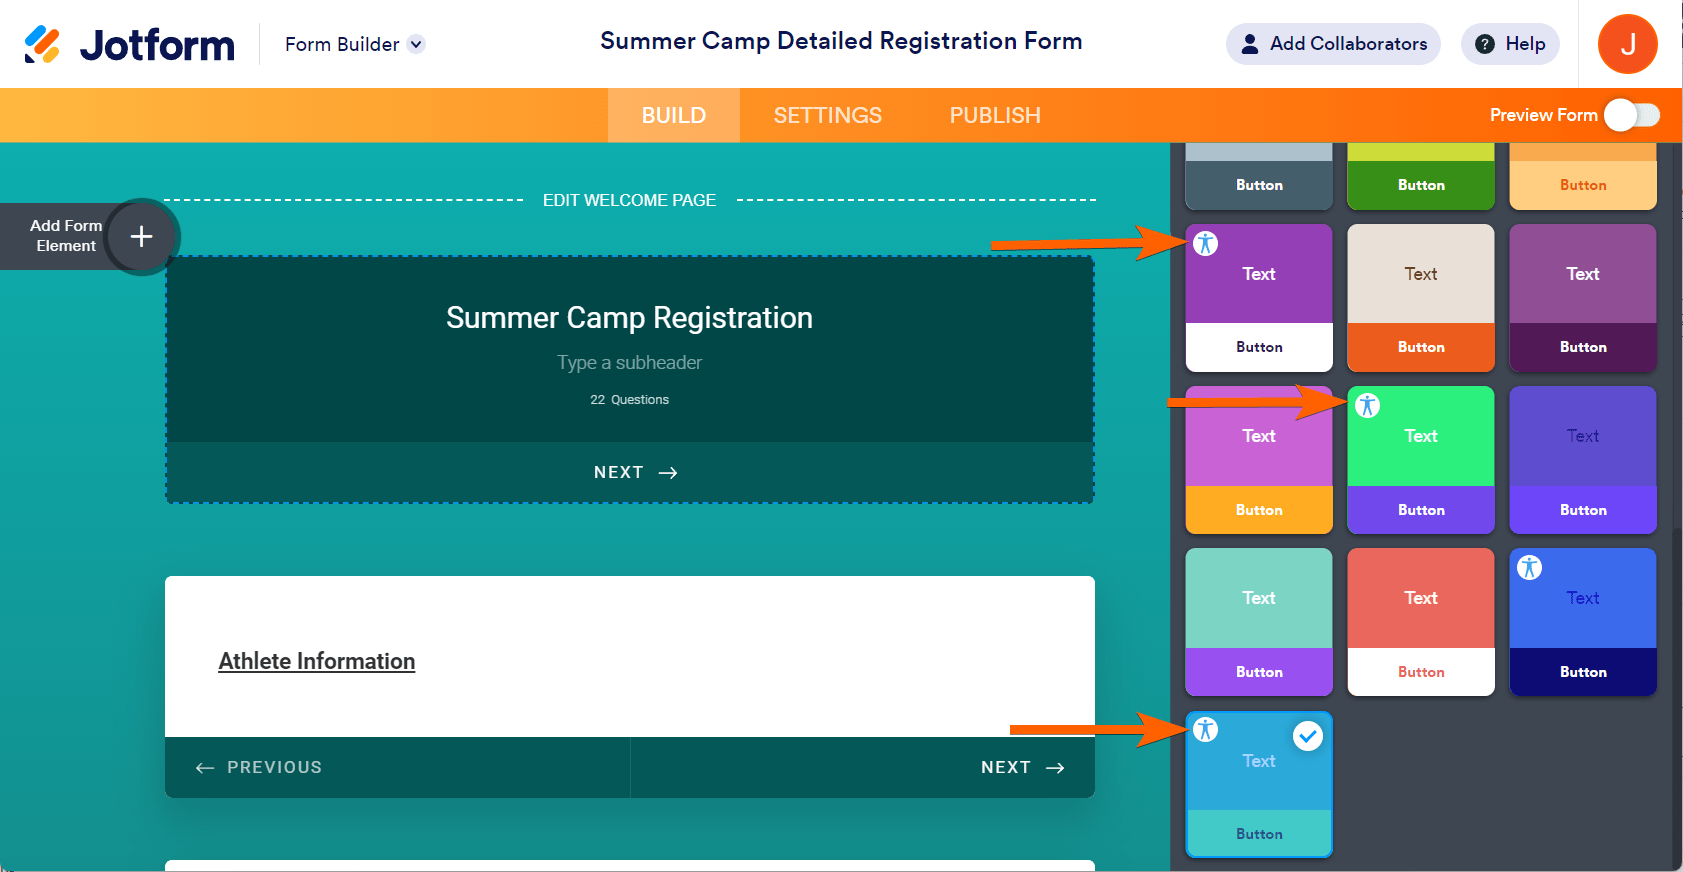Click the plus Add Form Element icon
This screenshot has width=1683, height=872.
[142, 236]
